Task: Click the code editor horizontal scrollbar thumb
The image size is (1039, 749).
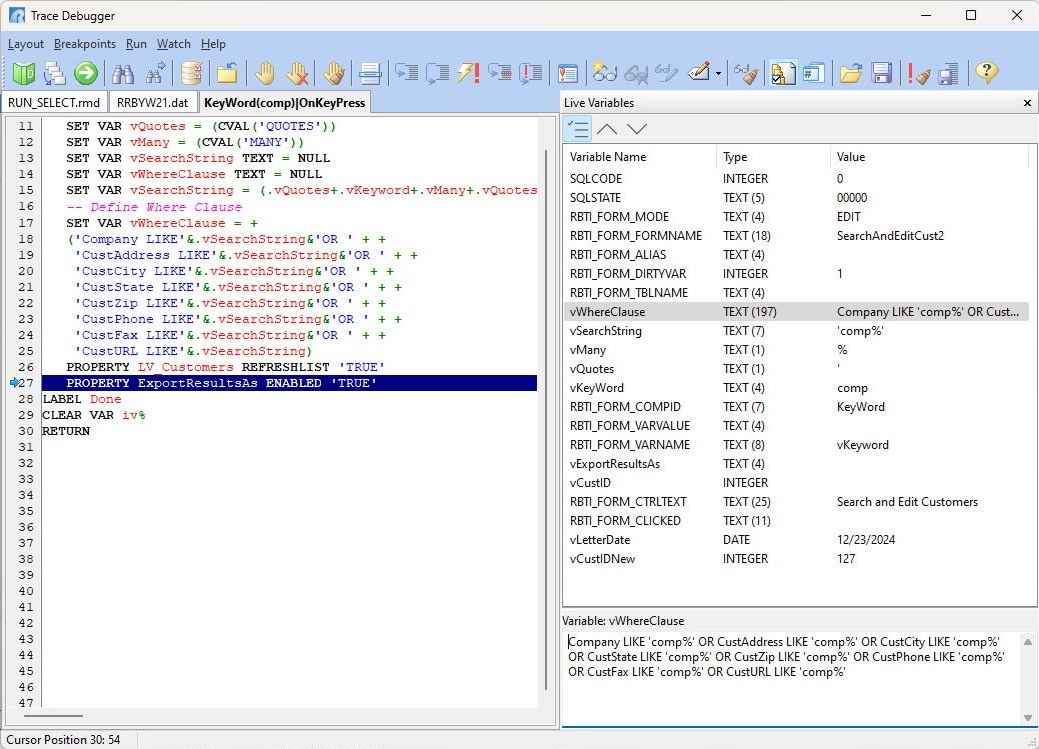Action: [54, 715]
